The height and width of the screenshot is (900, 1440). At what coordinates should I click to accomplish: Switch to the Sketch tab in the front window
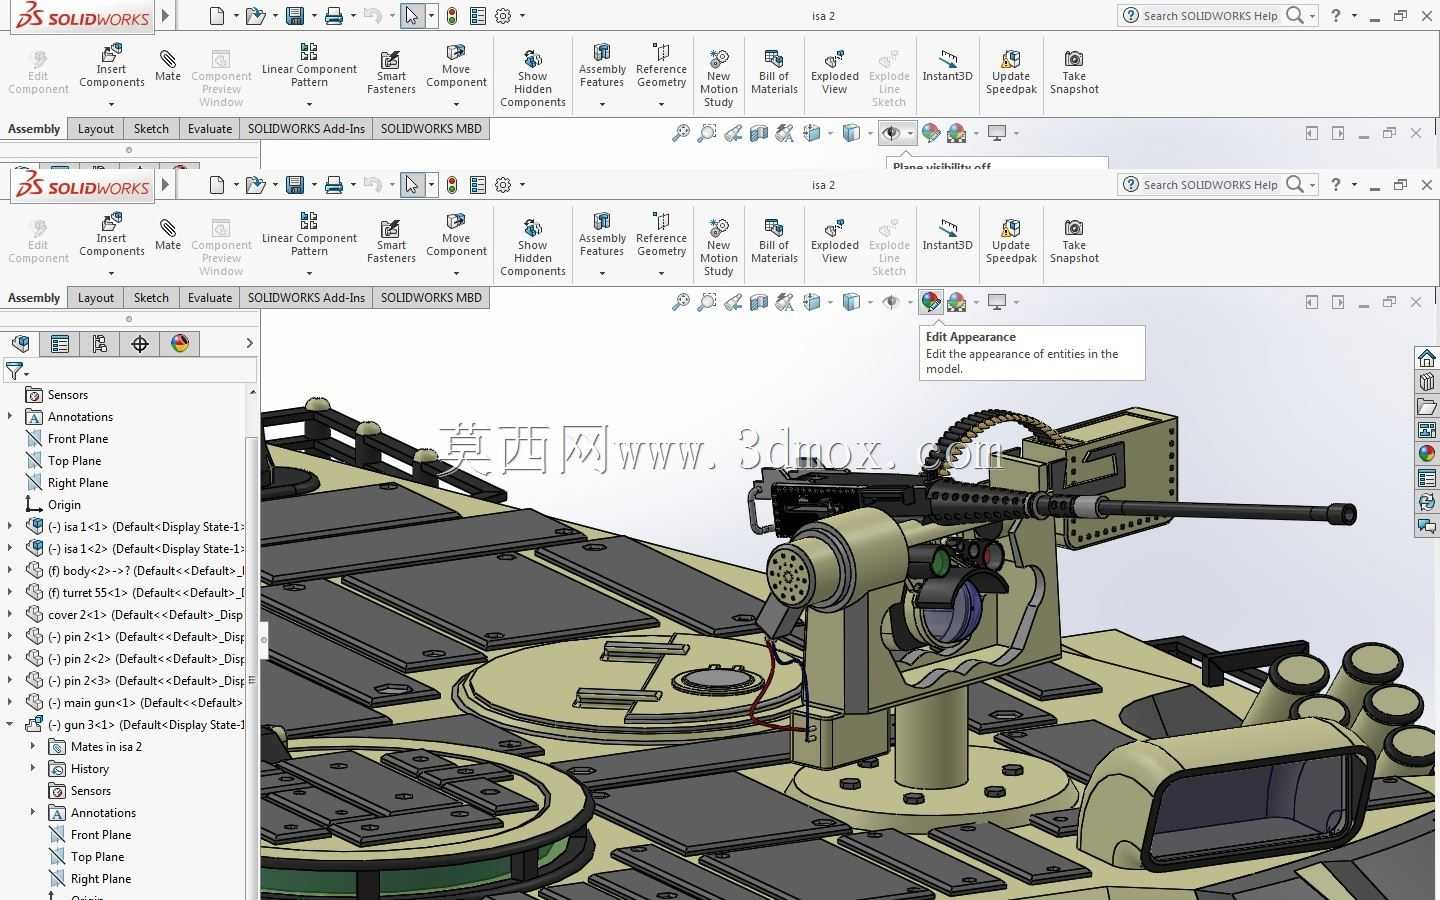point(151,298)
